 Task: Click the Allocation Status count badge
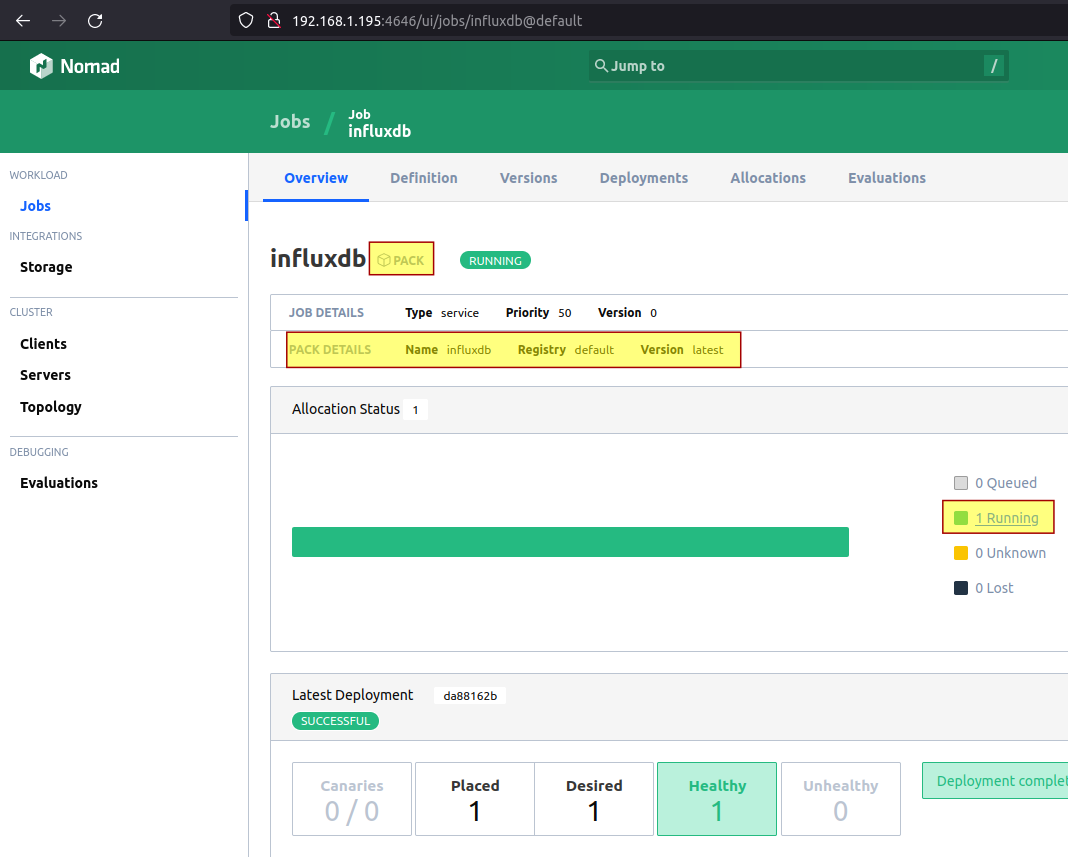click(x=415, y=409)
